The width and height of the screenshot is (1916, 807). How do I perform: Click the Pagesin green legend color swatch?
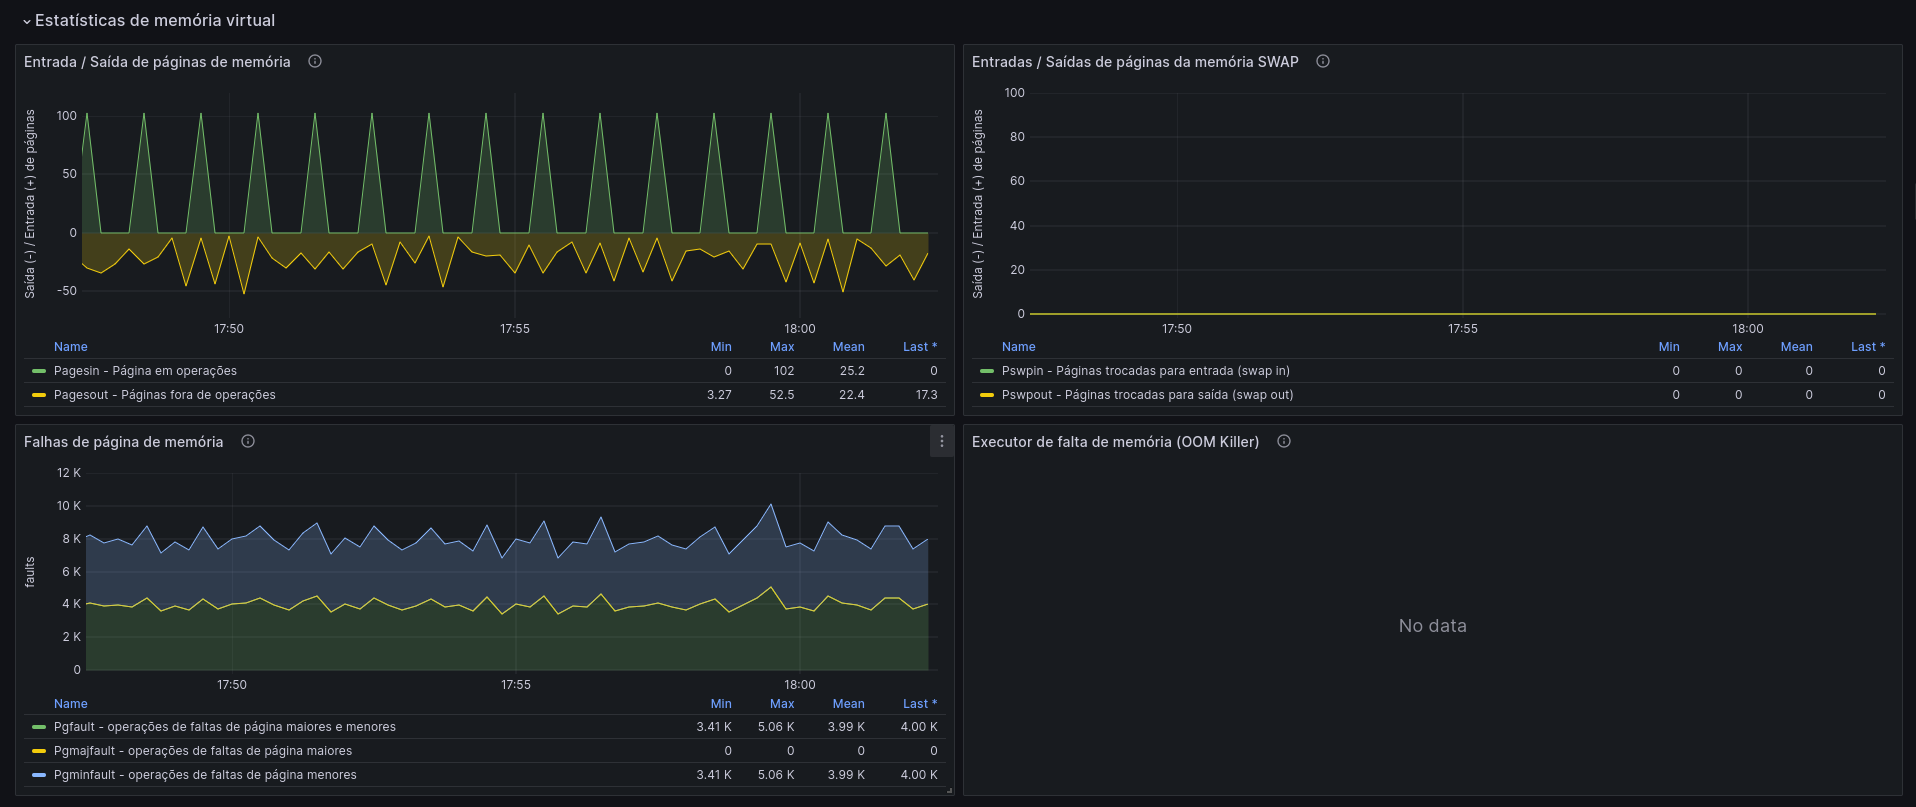[39, 371]
